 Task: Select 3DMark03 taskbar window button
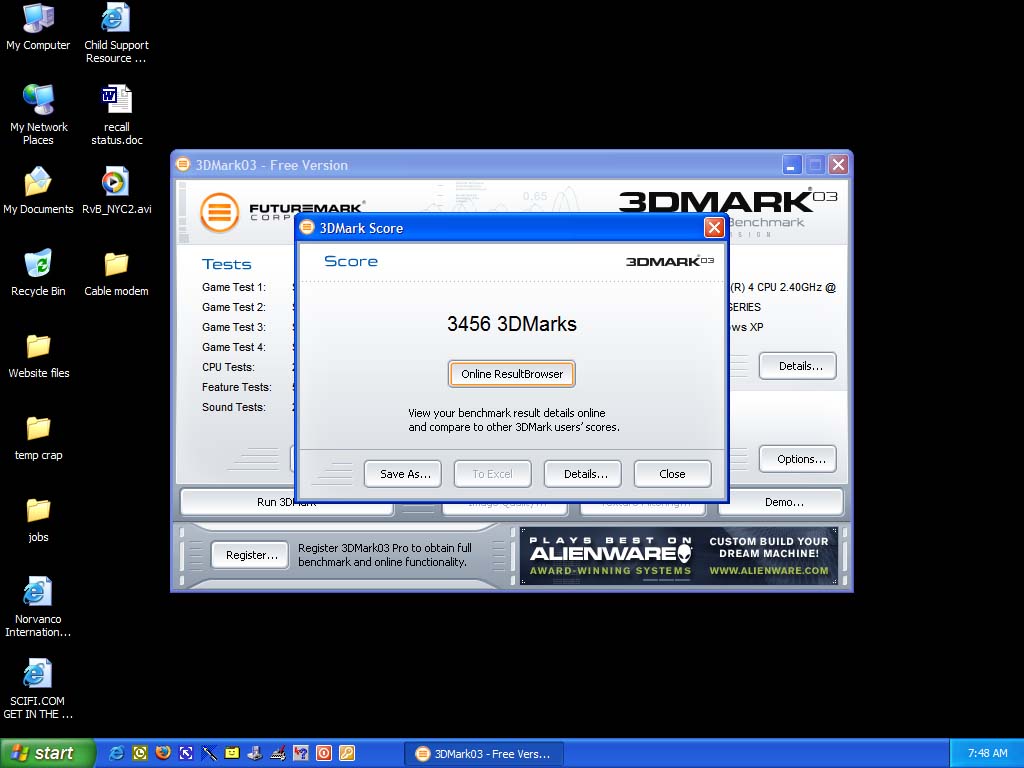point(485,754)
